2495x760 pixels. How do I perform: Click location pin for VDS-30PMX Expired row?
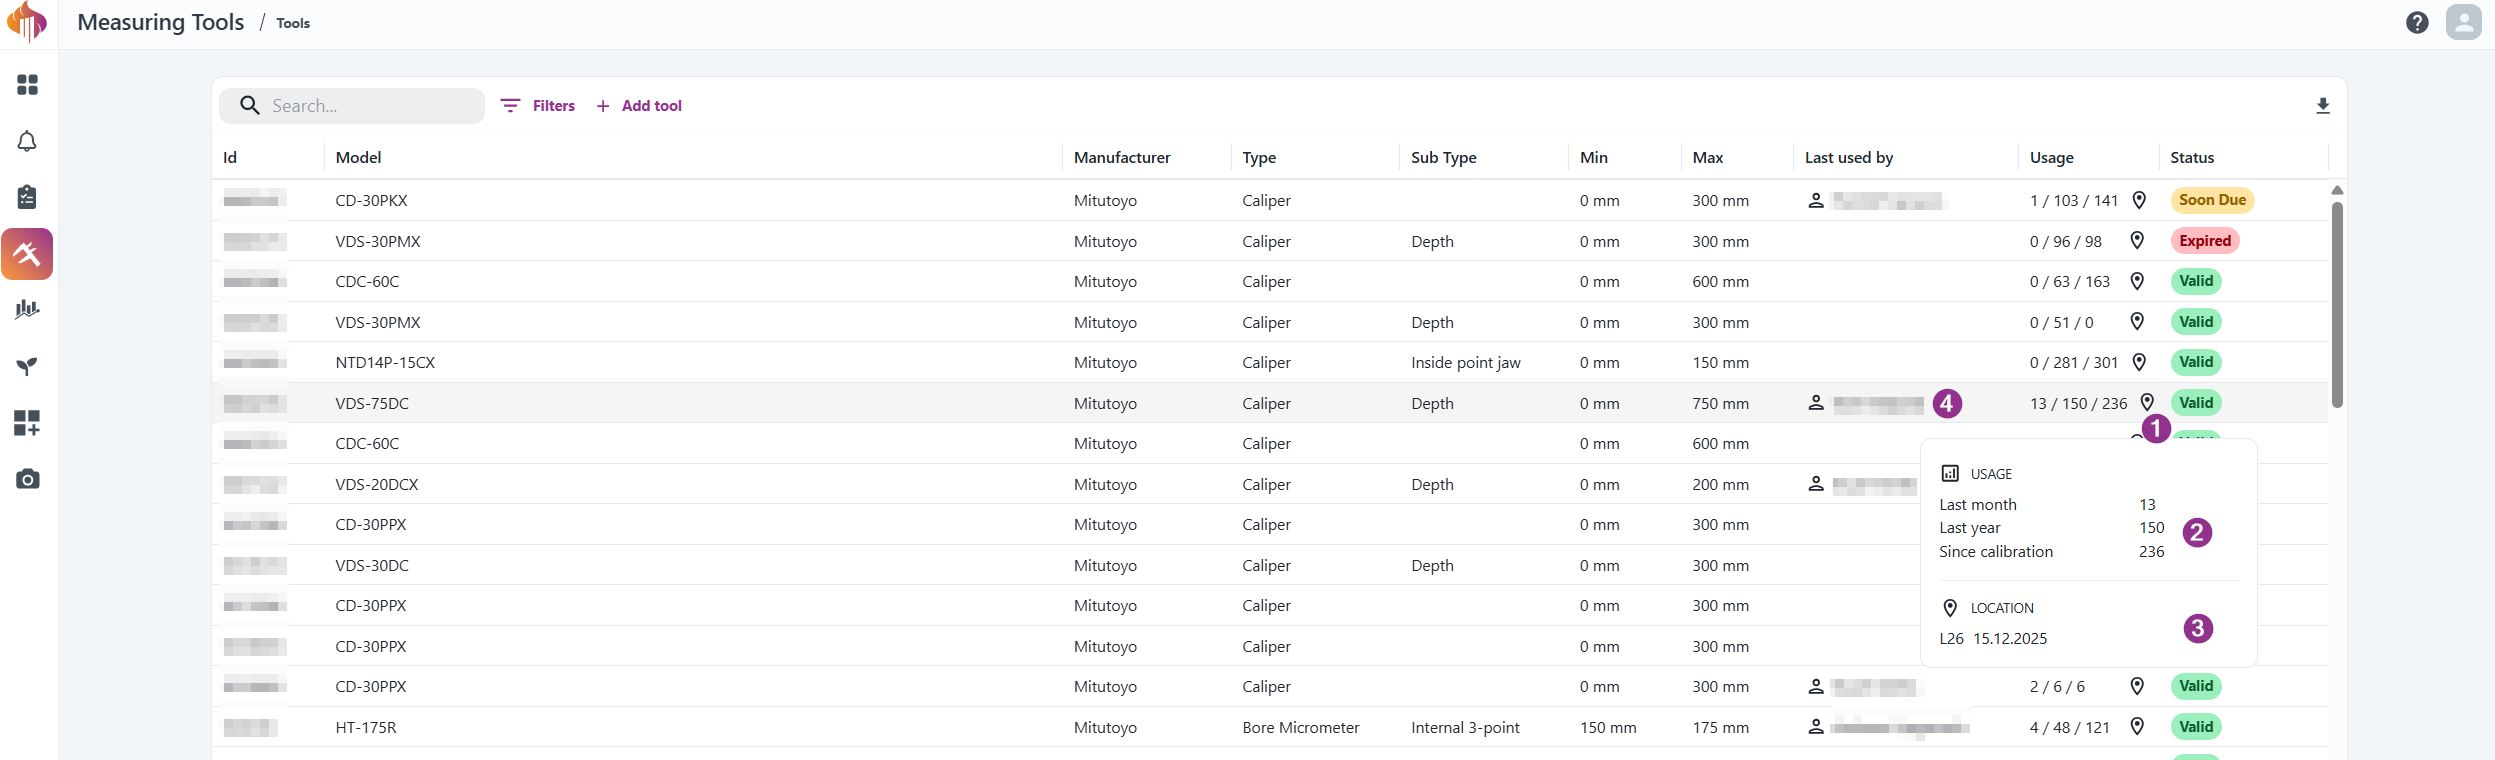[2137, 240]
